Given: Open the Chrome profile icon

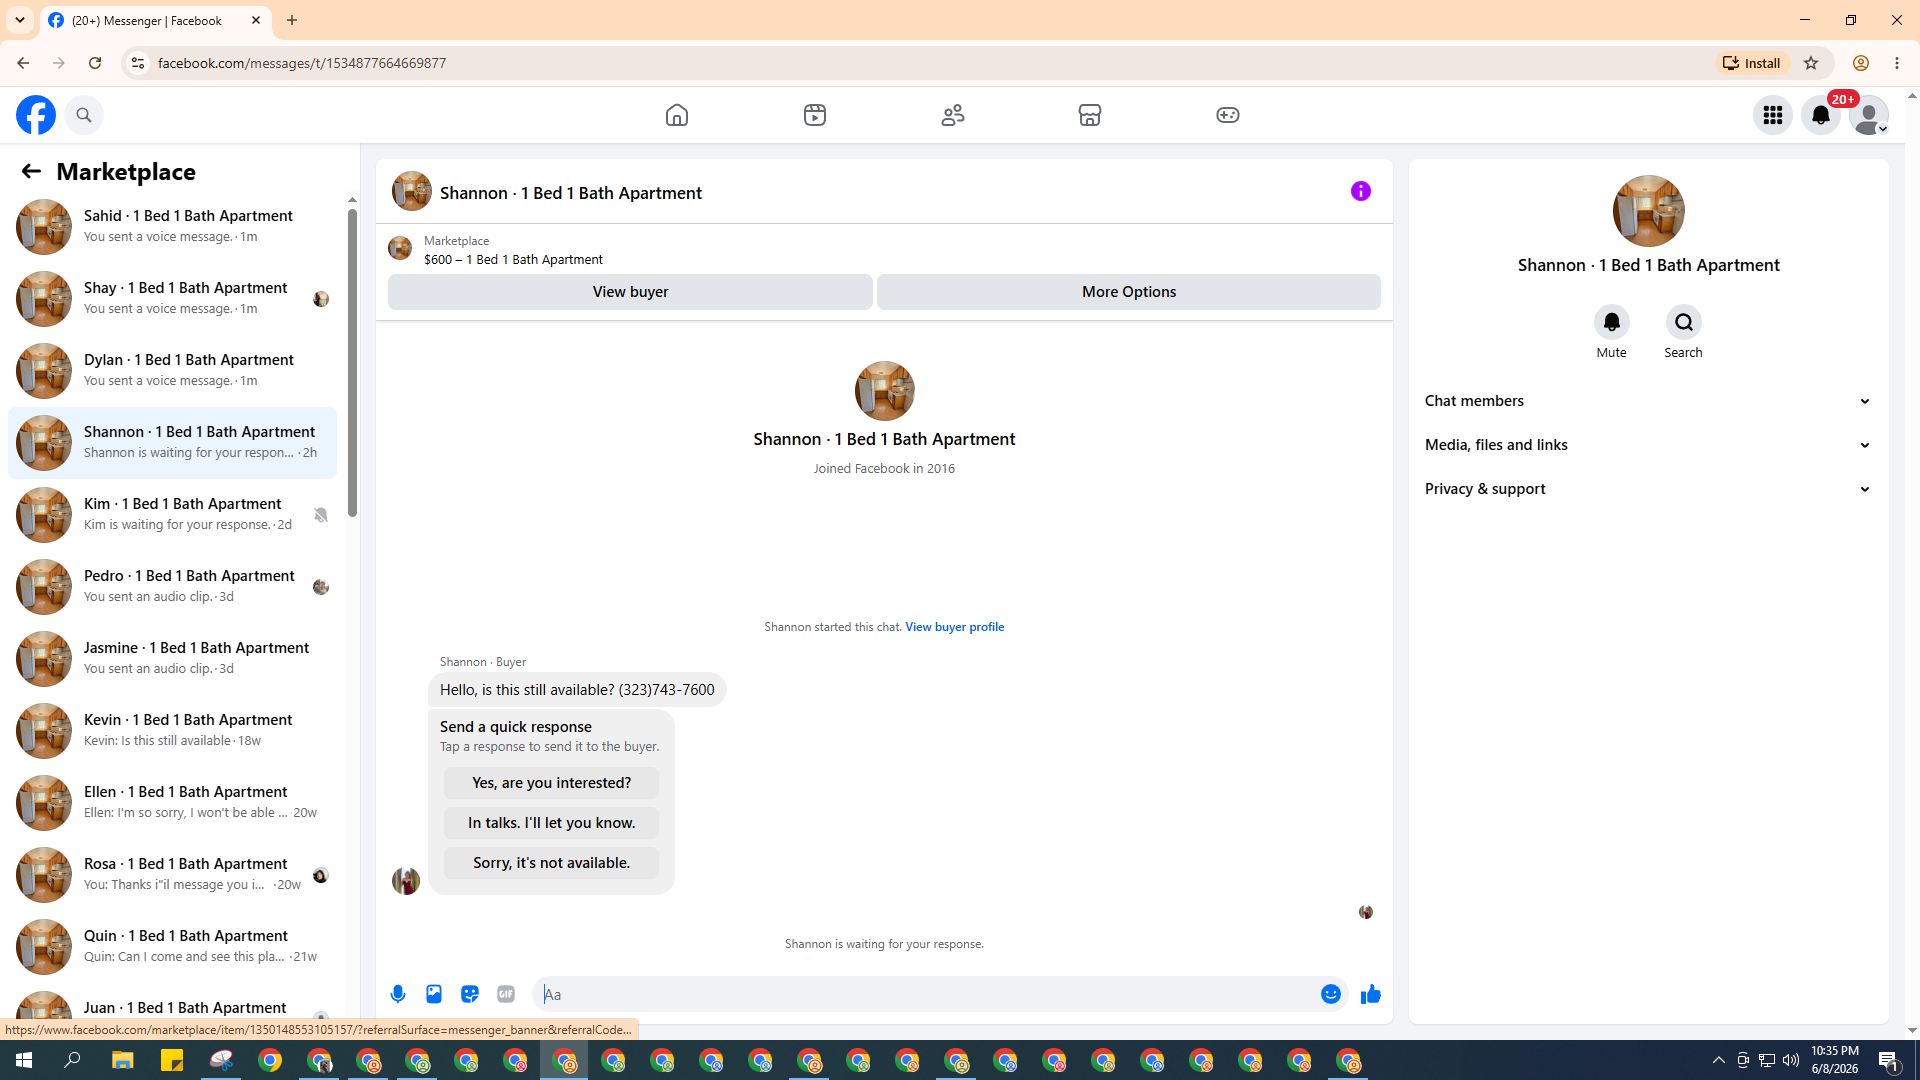Looking at the screenshot, I should tap(1861, 63).
